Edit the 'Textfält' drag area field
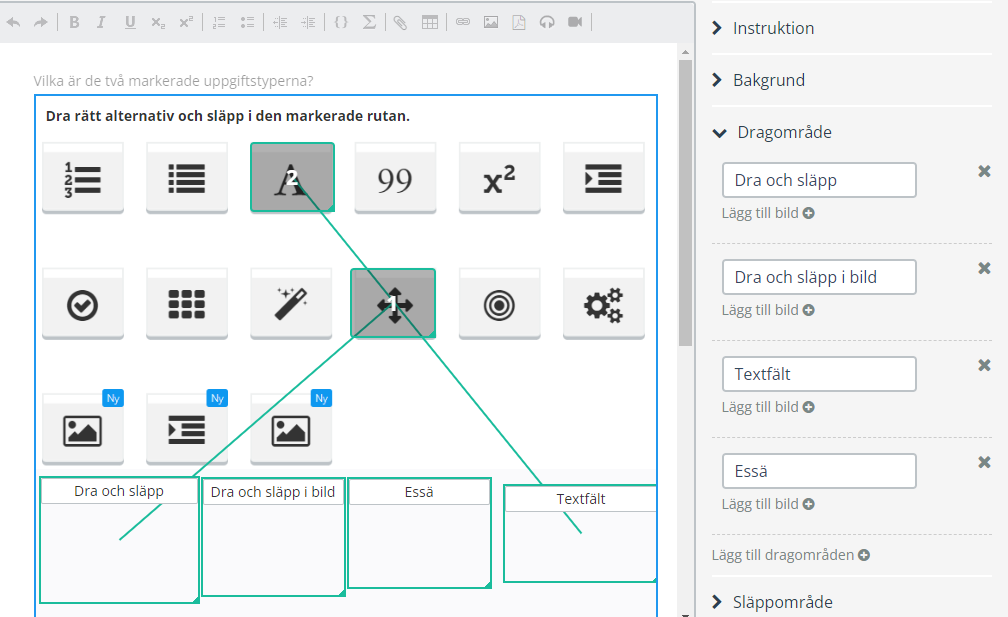The width and height of the screenshot is (1008, 617). pos(819,374)
